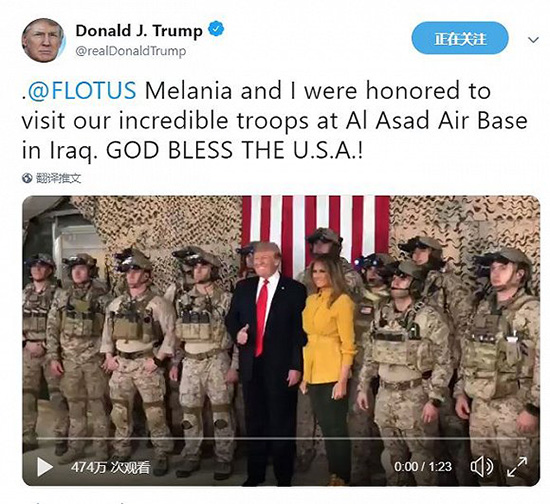The height and width of the screenshot is (504, 550).
Task: Click the blue verified badge
Action: point(216,29)
